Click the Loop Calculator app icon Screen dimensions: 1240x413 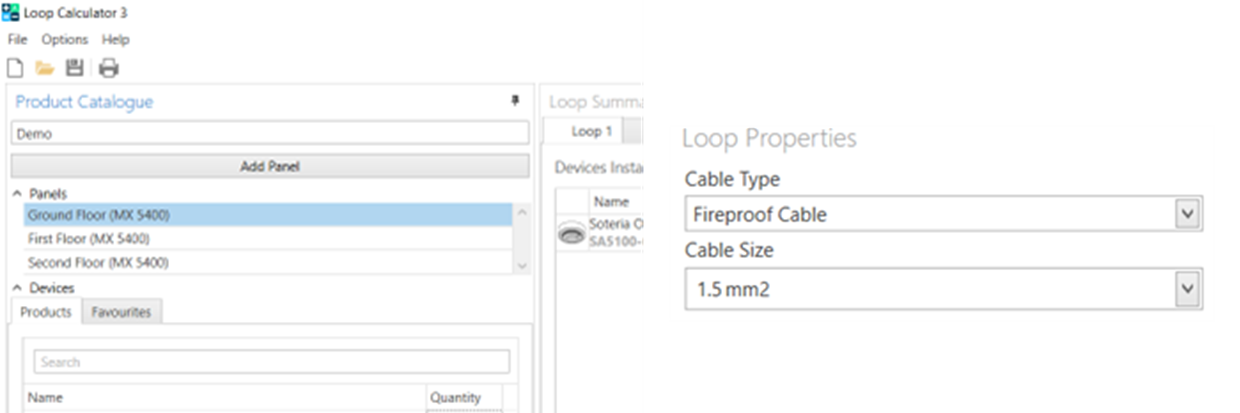tap(10, 13)
